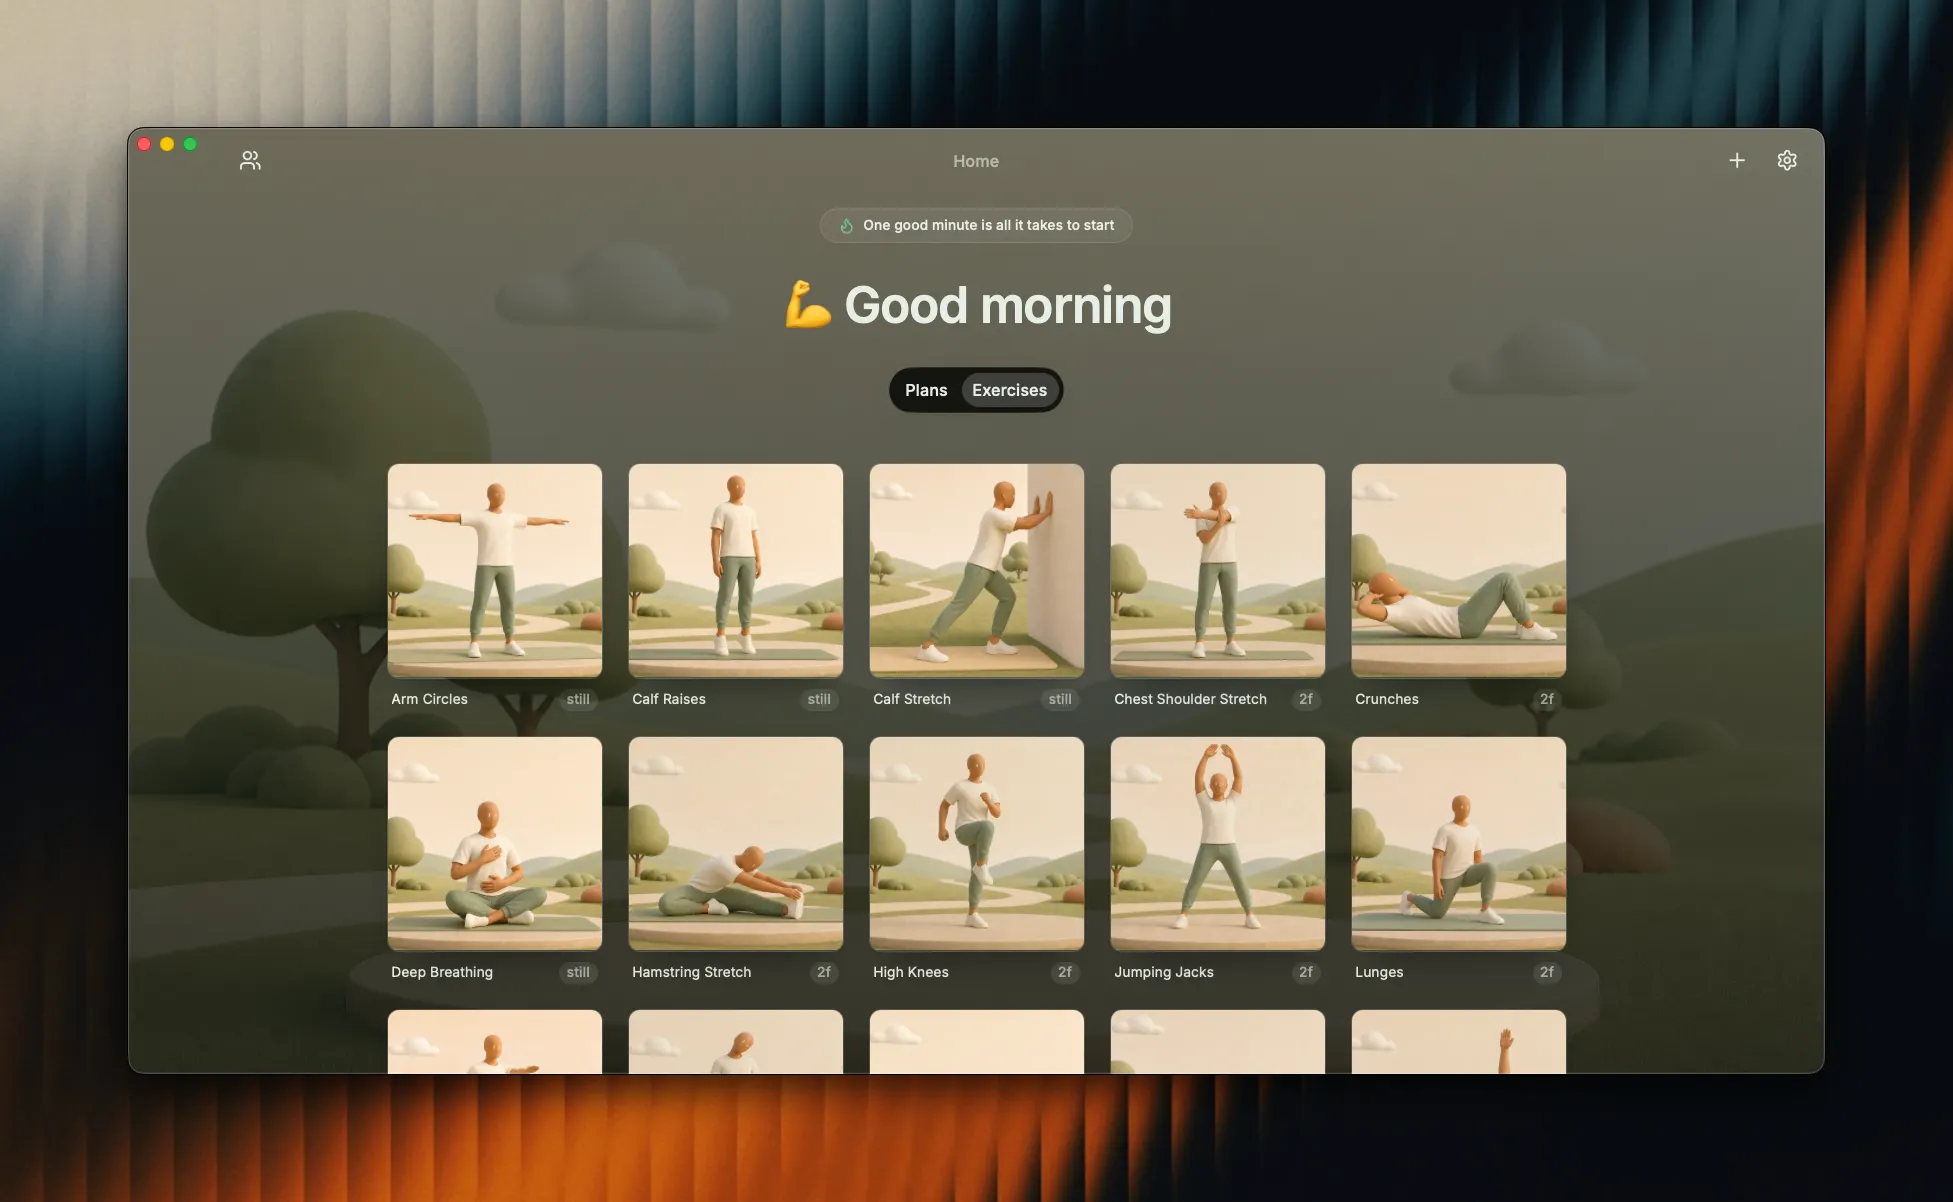Click the "2f" badge beside Jumping Jacks
1953x1202 pixels.
(x=1306, y=972)
